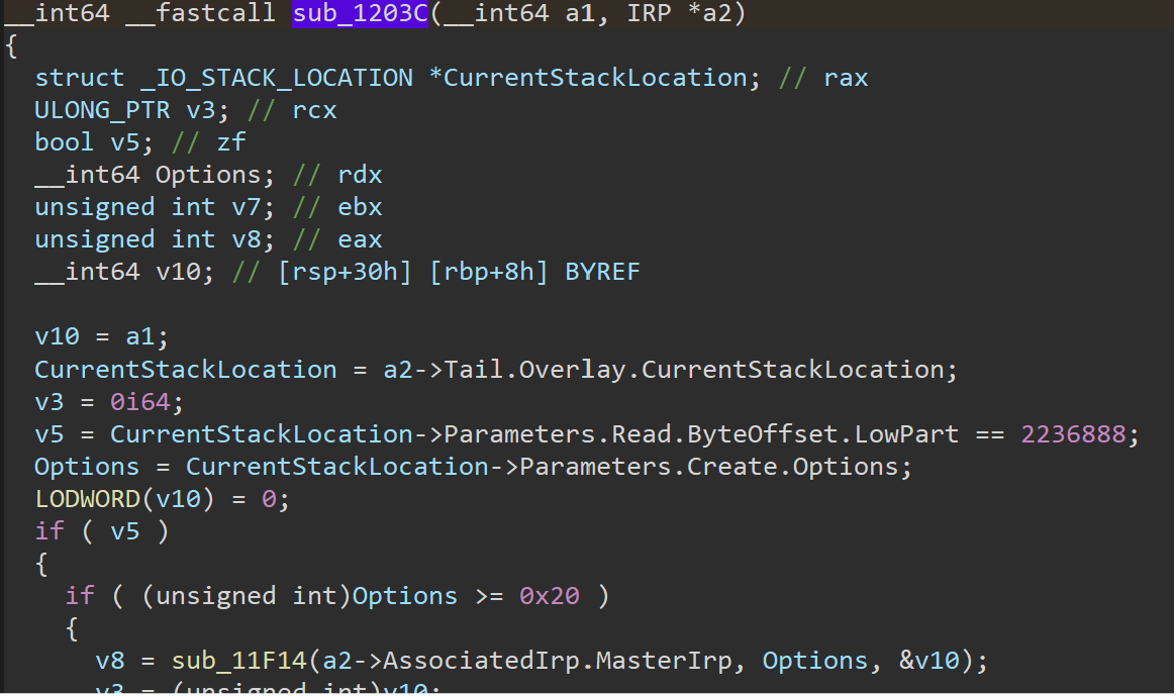Click variable v5 in the if condition
1176x696 pixels.
(x=125, y=531)
